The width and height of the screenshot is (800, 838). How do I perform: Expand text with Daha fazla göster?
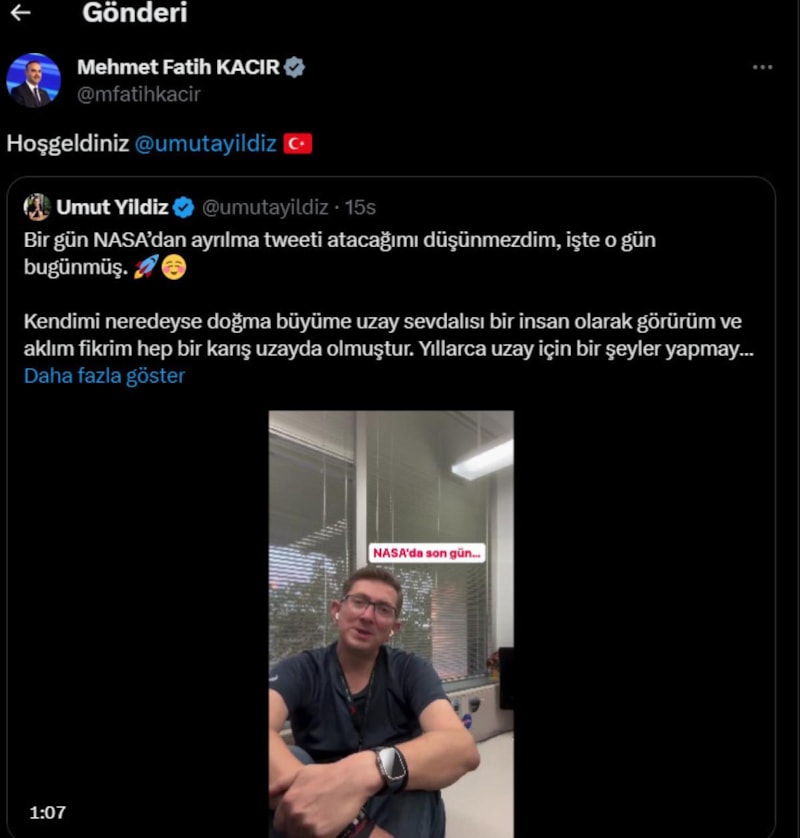(104, 376)
